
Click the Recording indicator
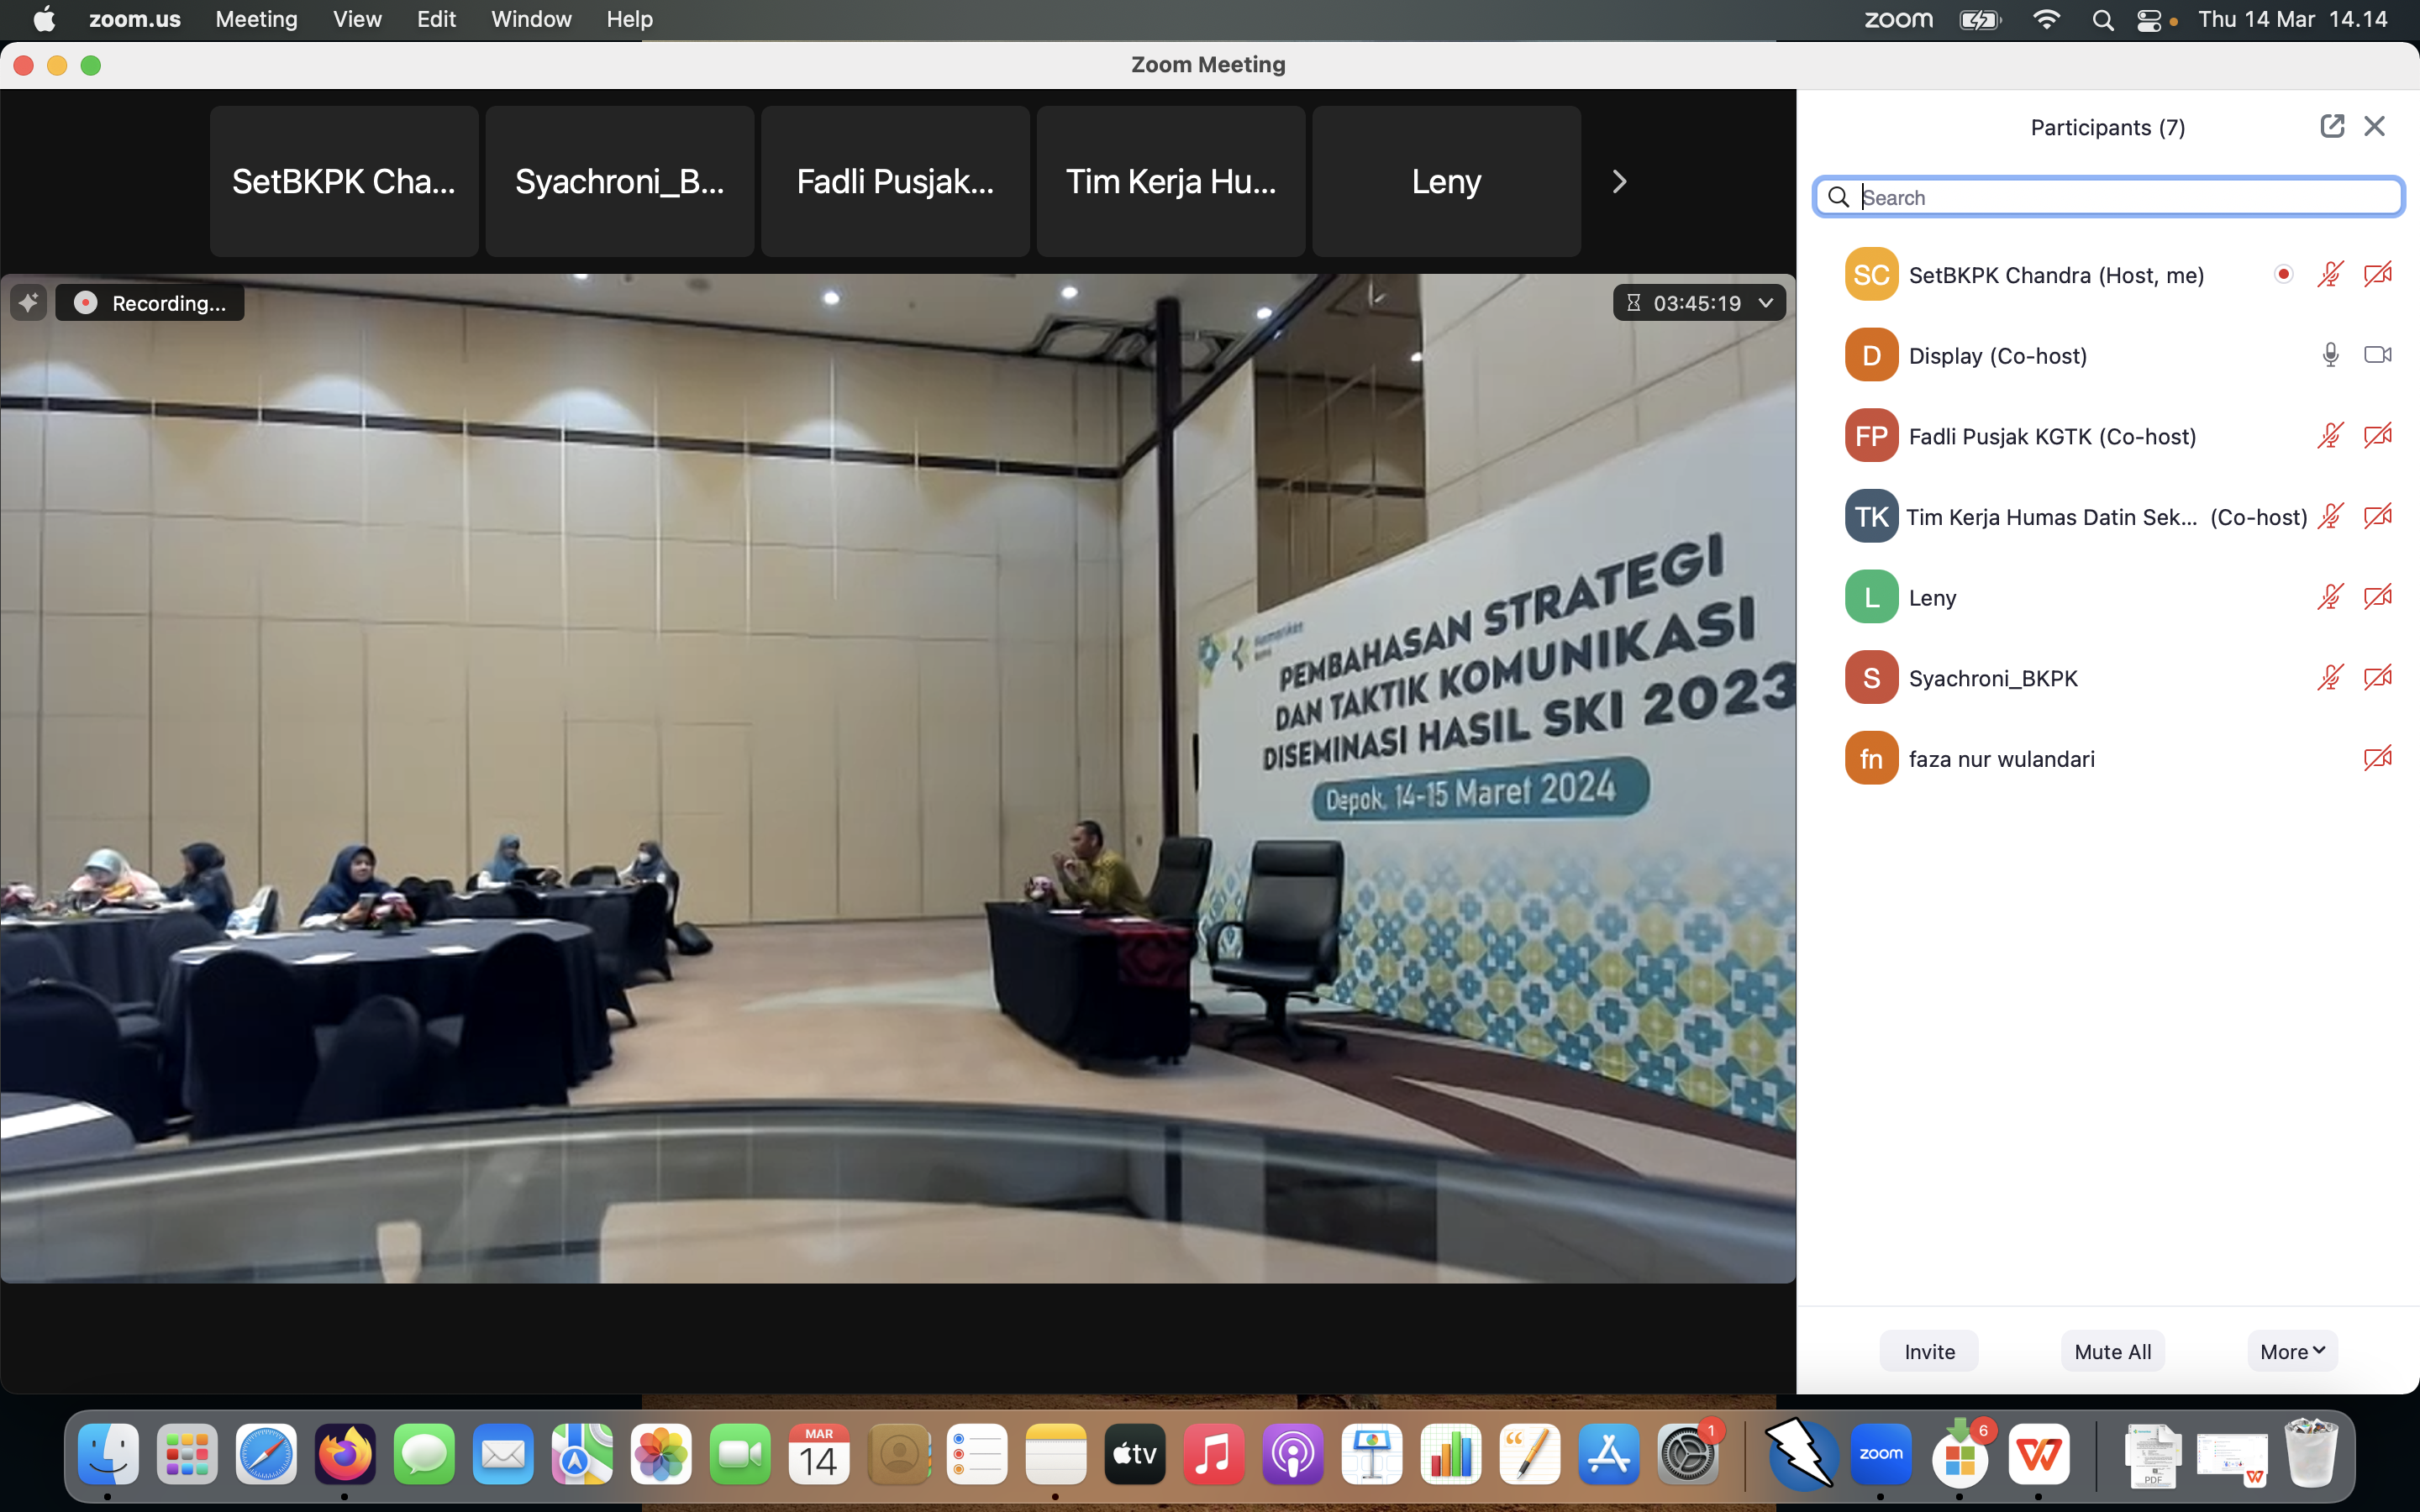[150, 302]
